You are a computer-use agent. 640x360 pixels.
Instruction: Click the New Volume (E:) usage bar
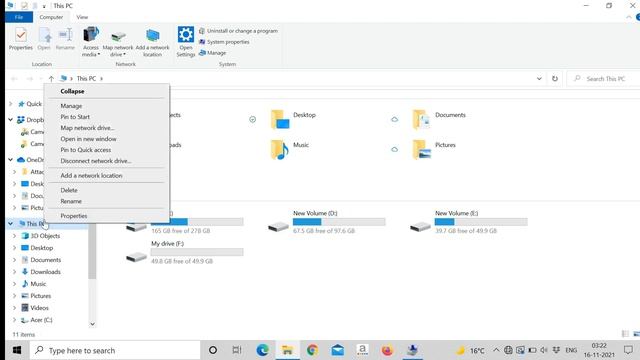[481, 222]
